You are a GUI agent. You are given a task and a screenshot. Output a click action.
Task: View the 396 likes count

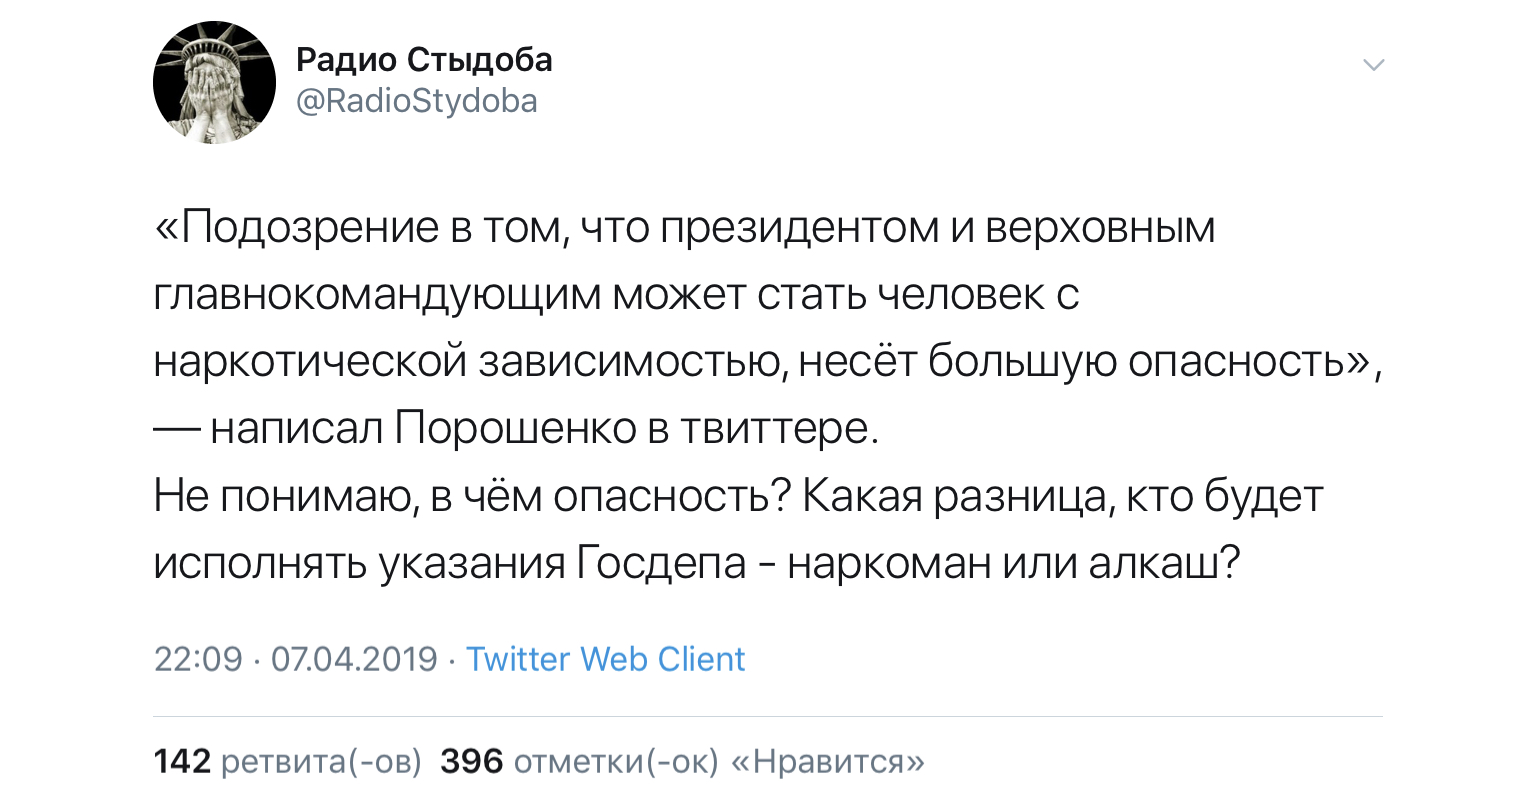[472, 762]
